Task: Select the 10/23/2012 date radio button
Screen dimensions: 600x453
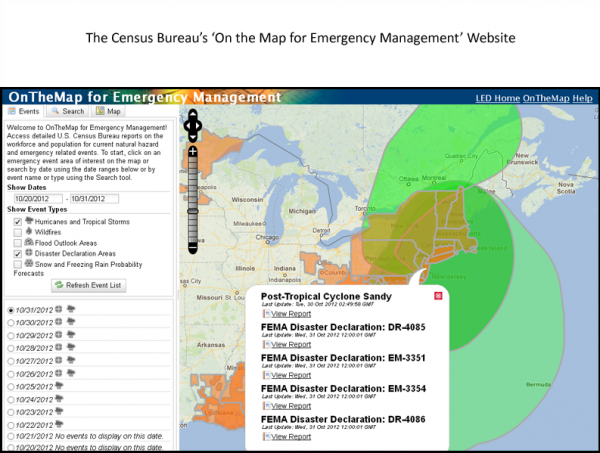Action: 11,412
